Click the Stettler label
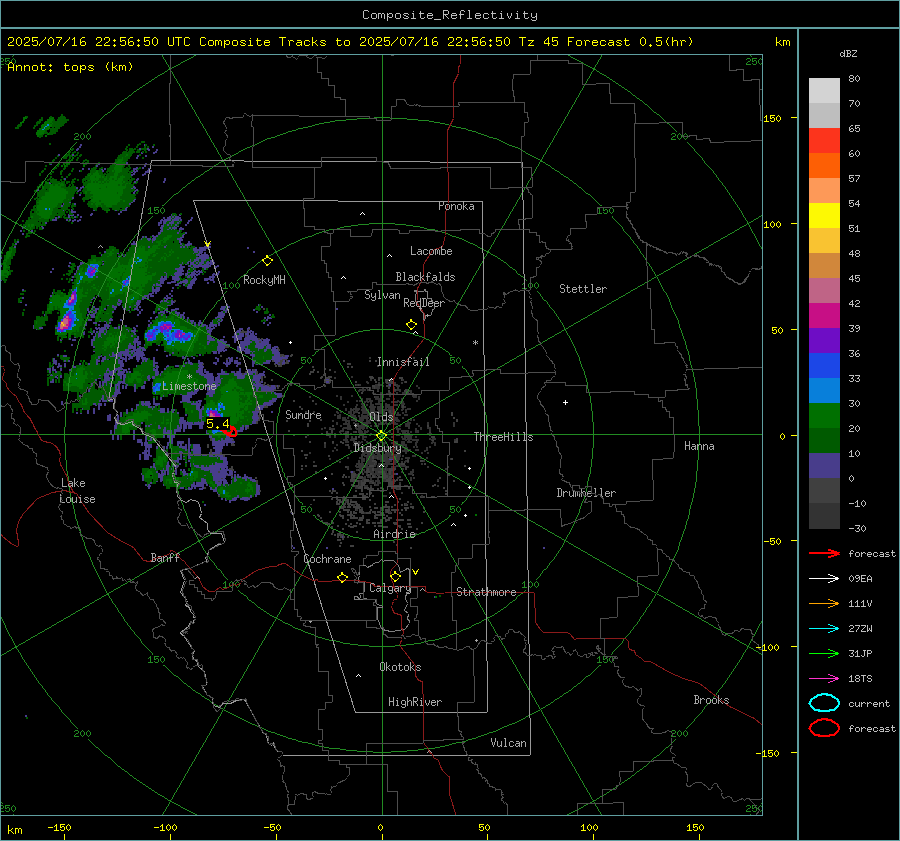This screenshot has width=900, height=841. pos(583,289)
